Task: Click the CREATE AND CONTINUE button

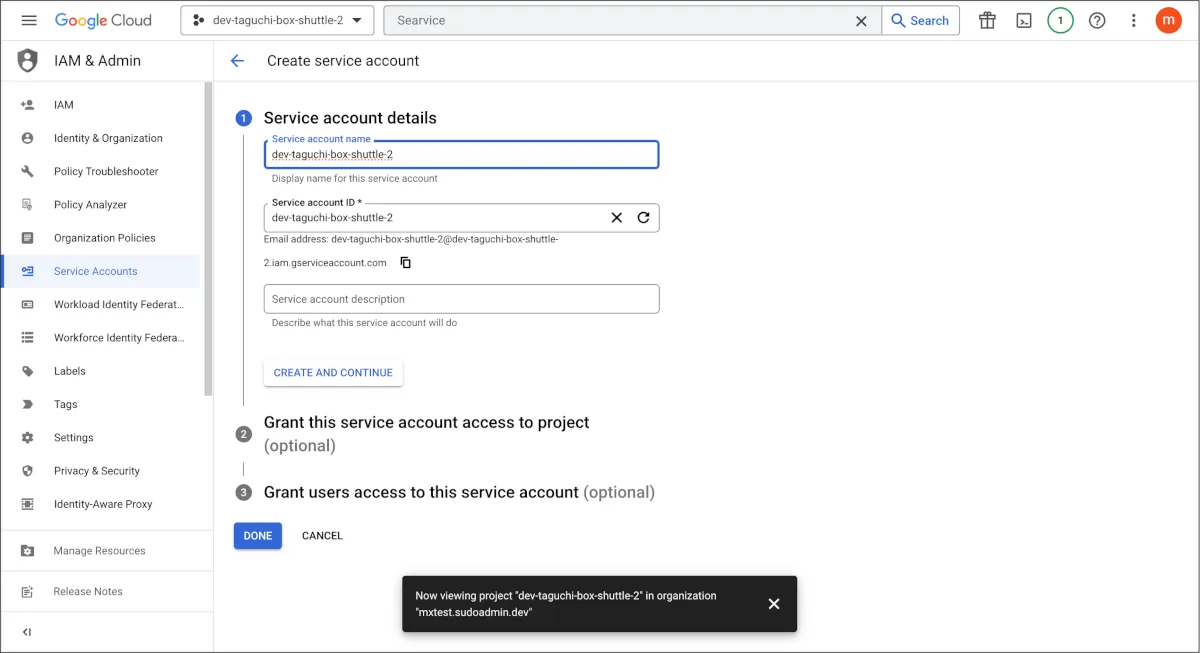Action: [x=333, y=373]
